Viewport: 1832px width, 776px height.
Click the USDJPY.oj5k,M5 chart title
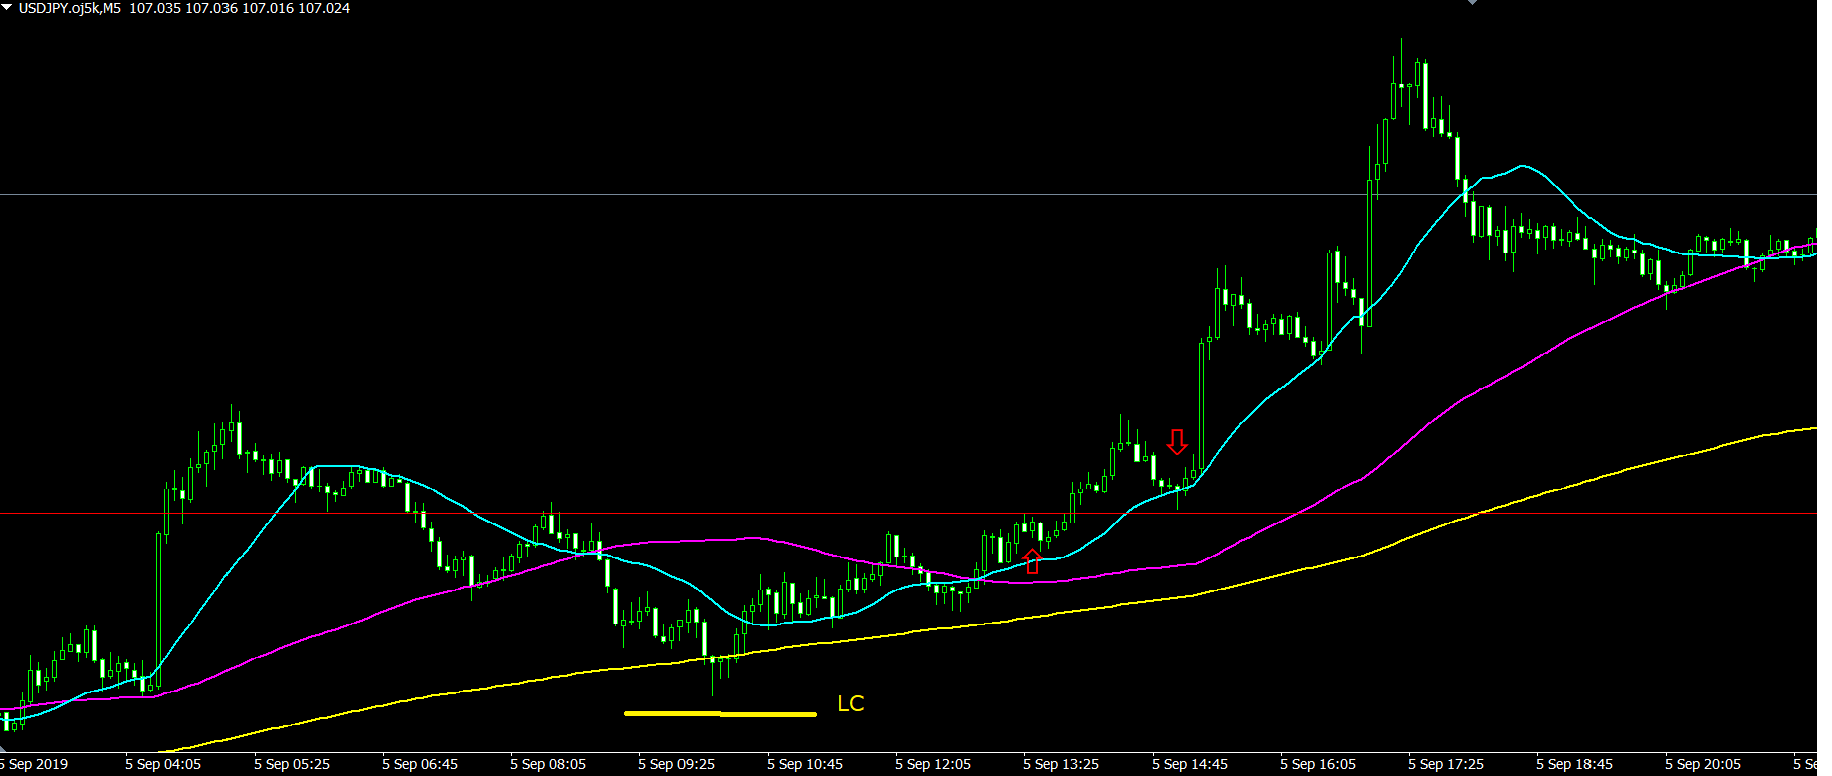(69, 8)
